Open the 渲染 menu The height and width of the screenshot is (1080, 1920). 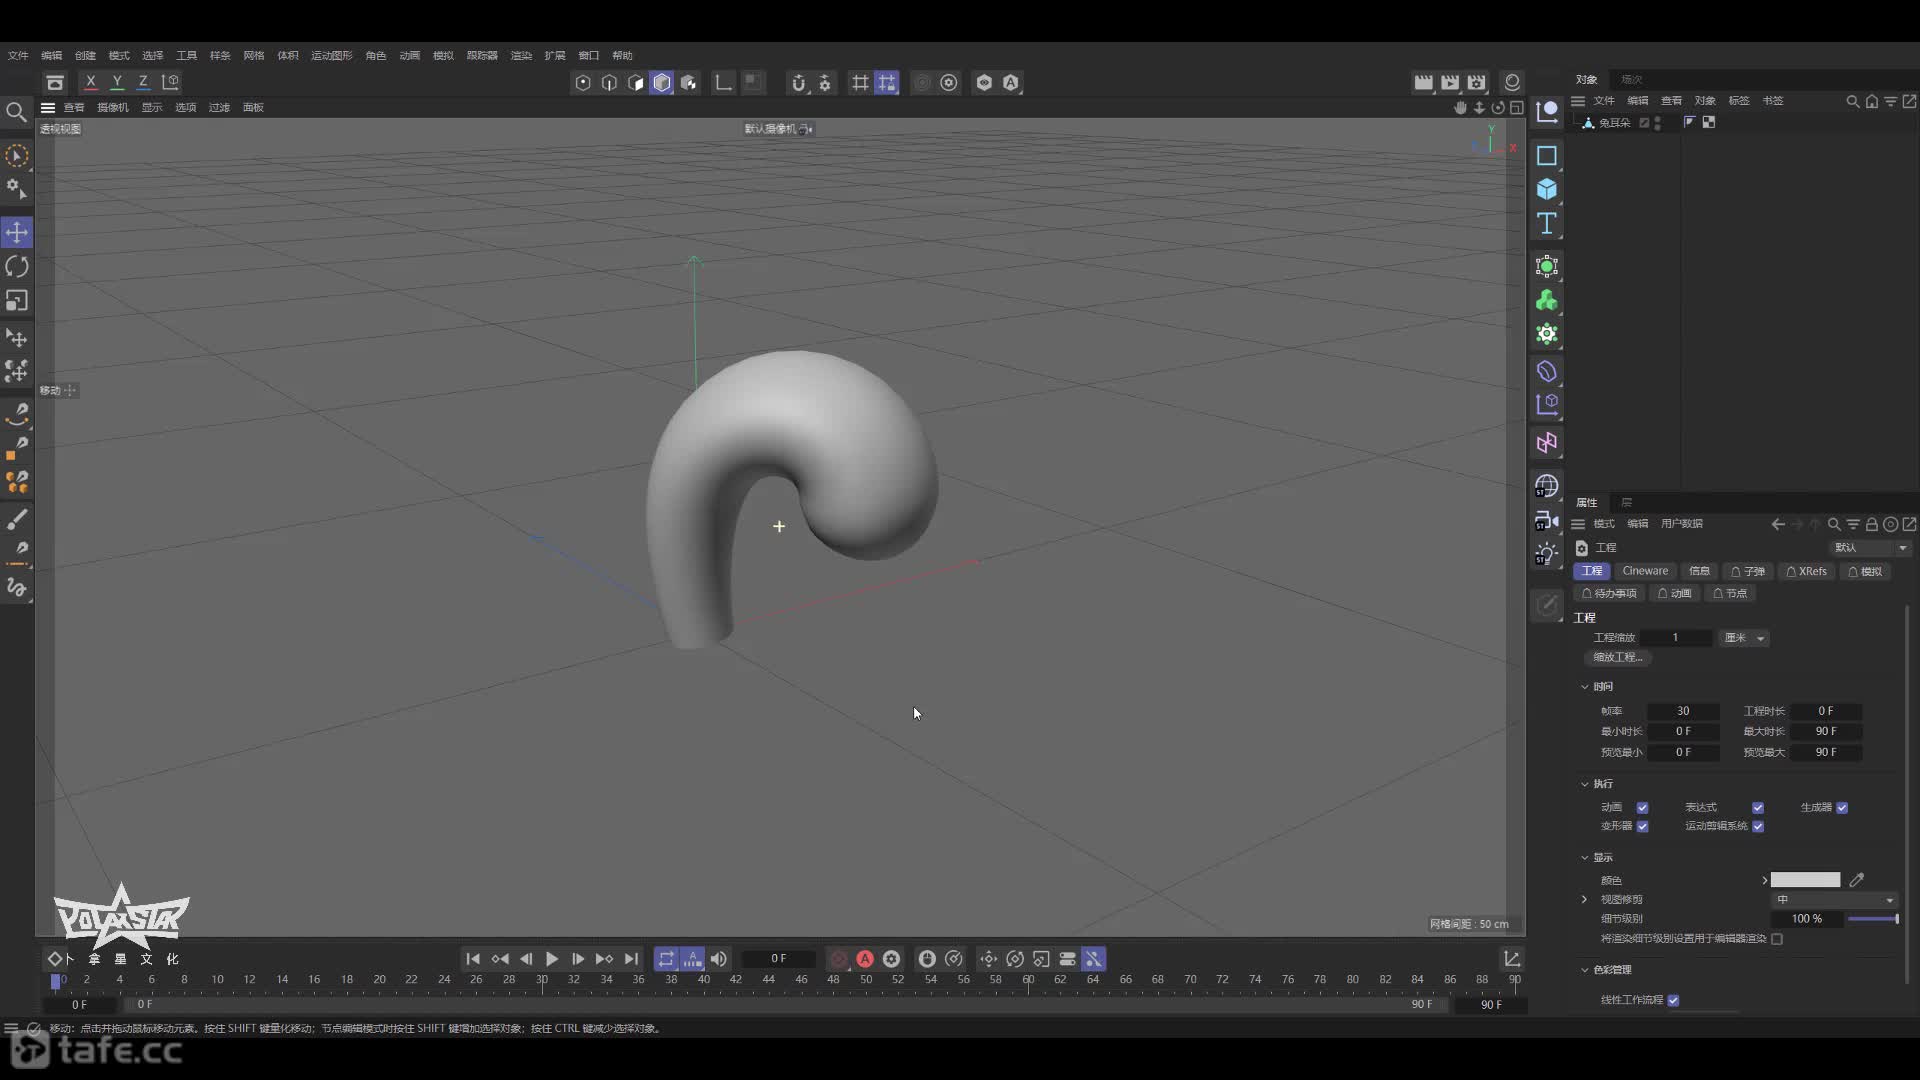[521, 56]
